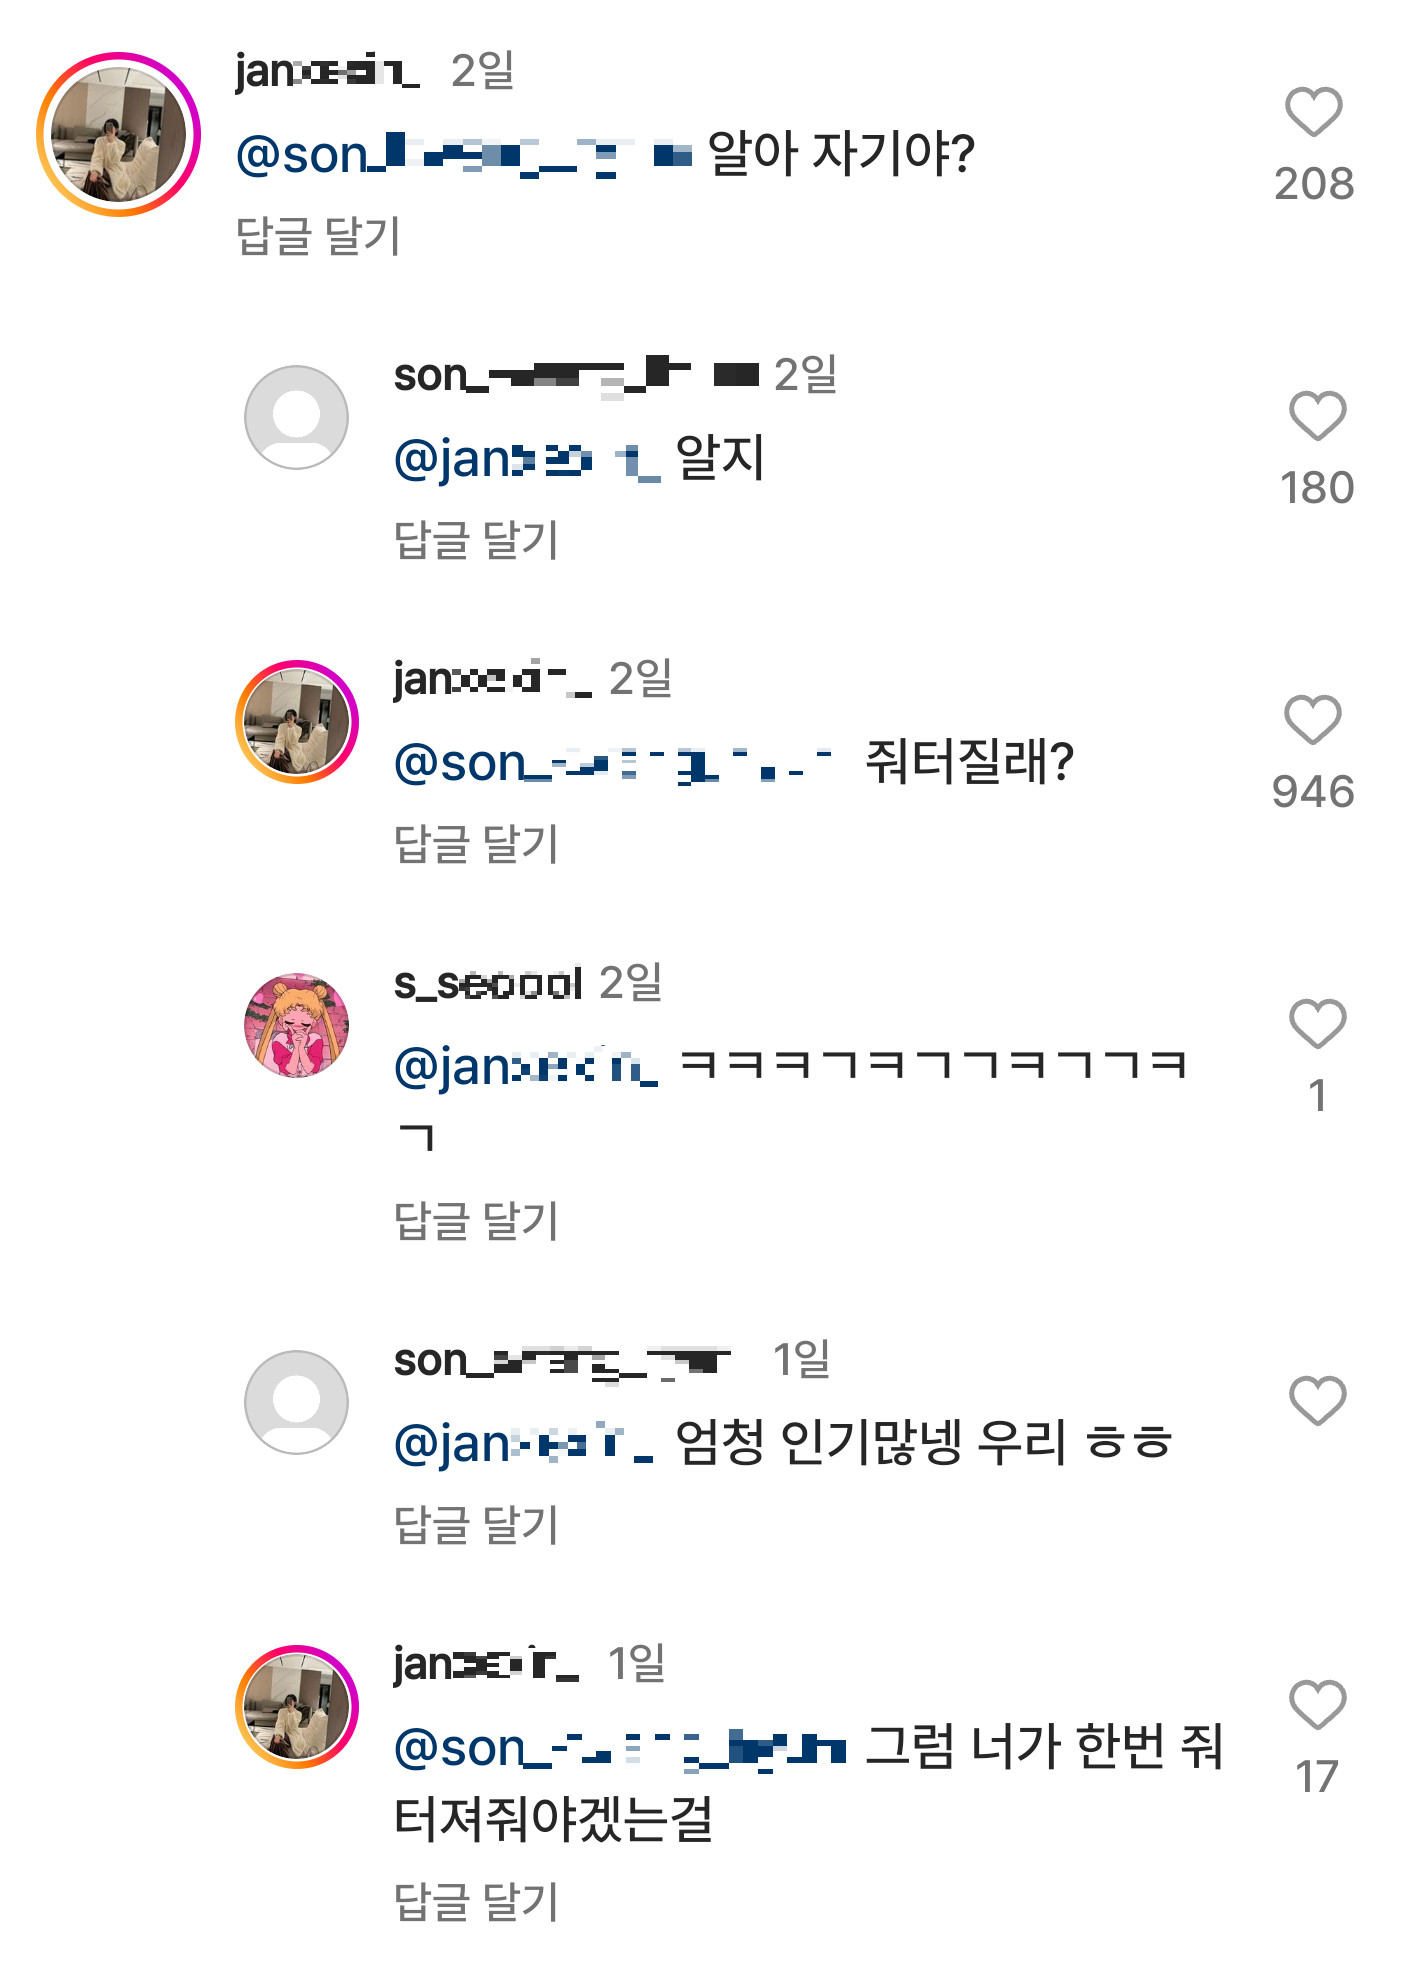The height and width of the screenshot is (1972, 1421).
Task: Like the "알지" reply with 180 likes
Action: [1317, 416]
